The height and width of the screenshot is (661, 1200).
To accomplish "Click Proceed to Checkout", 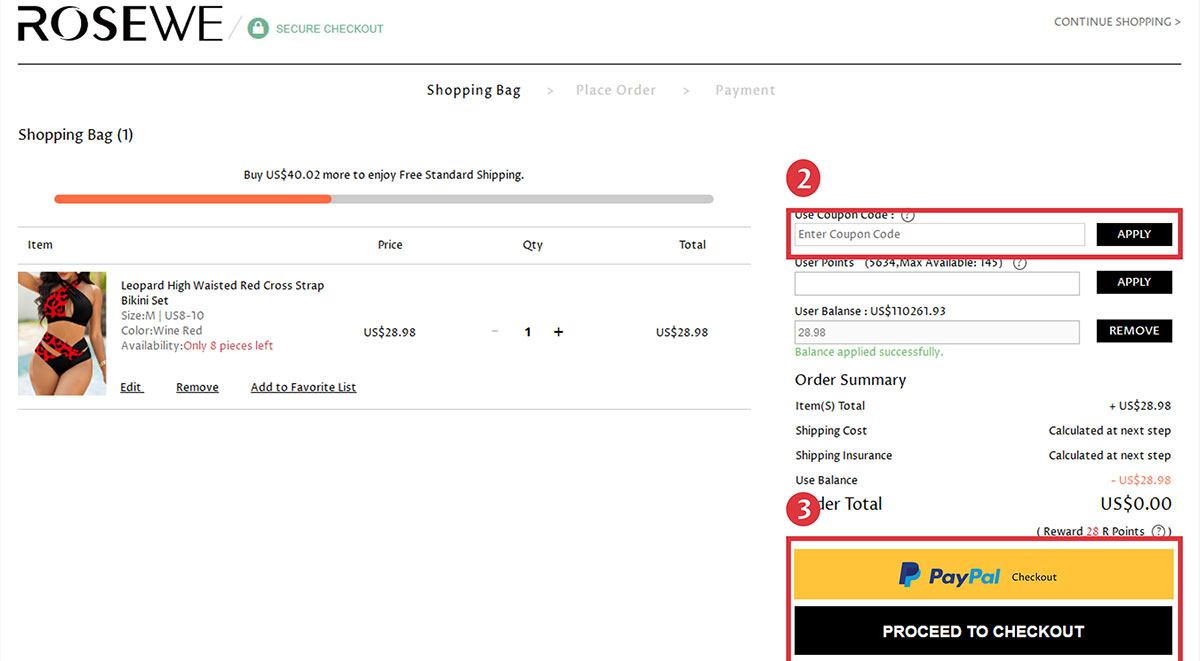I will pos(983,631).
